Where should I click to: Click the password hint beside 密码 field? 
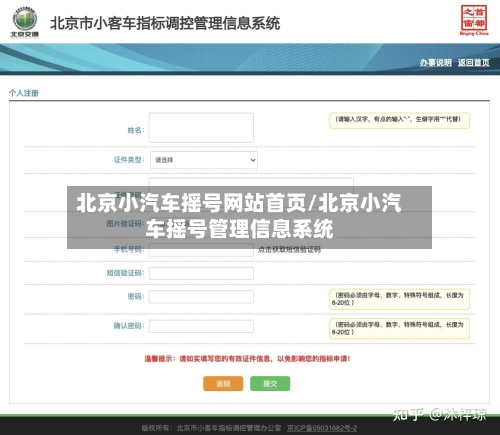(x=399, y=299)
